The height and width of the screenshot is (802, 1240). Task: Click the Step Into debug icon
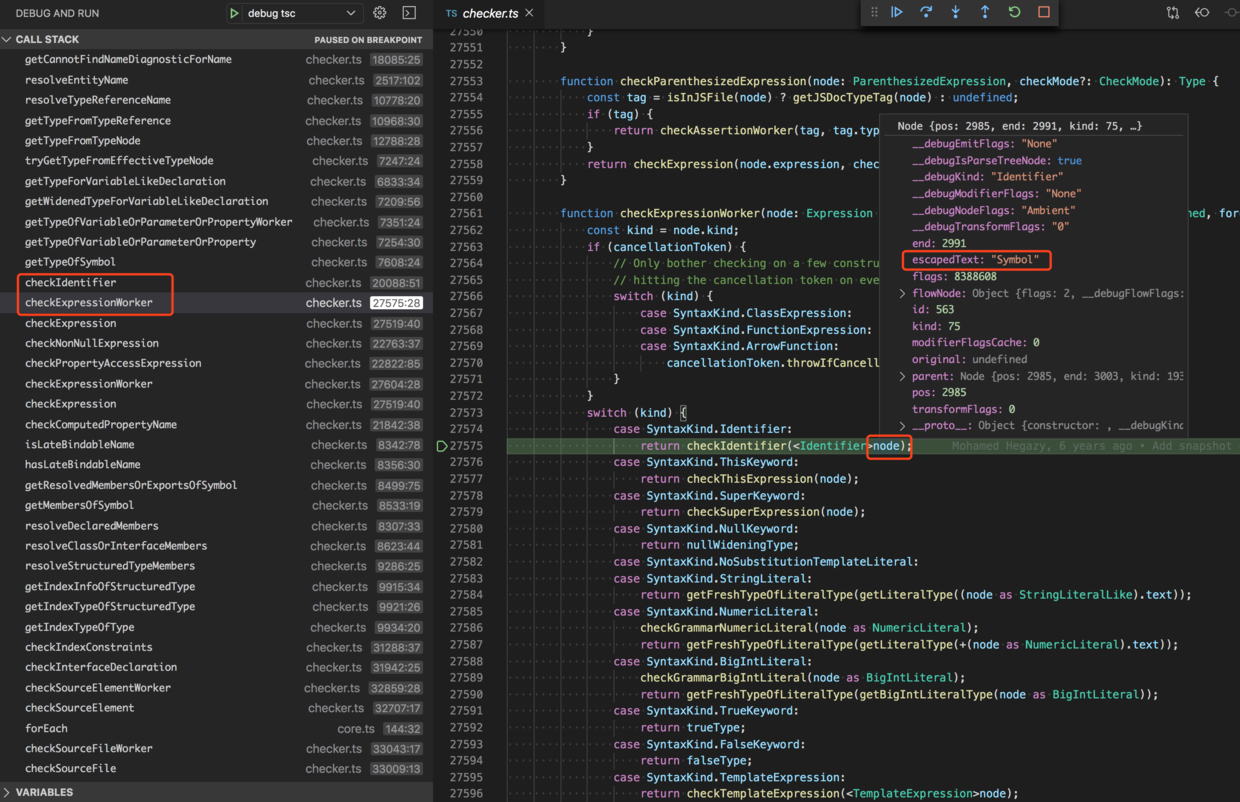[x=955, y=12]
